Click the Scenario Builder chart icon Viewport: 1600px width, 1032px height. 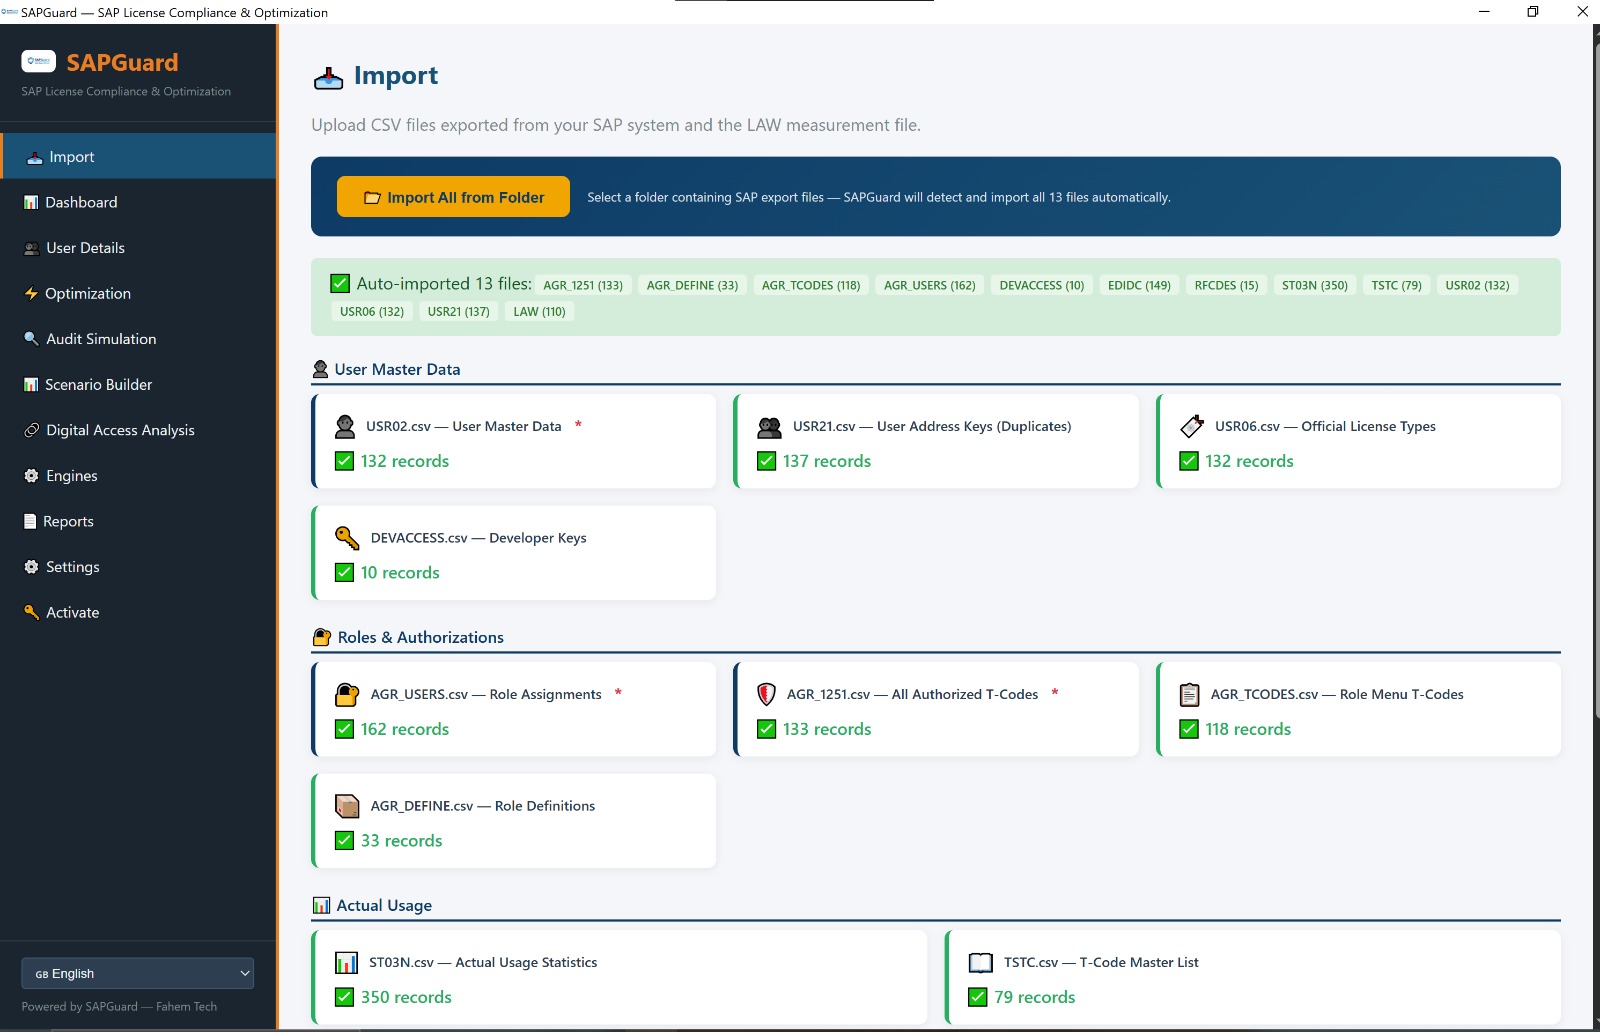coord(31,384)
